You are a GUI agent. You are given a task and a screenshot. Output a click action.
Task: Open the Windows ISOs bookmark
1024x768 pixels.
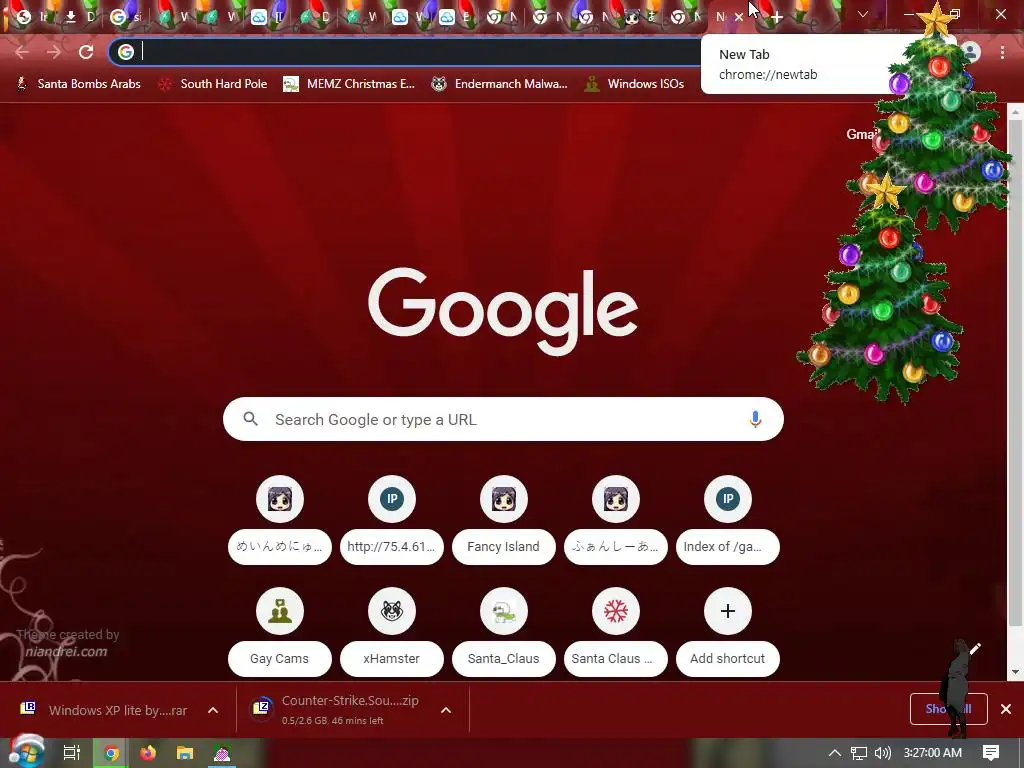[635, 84]
